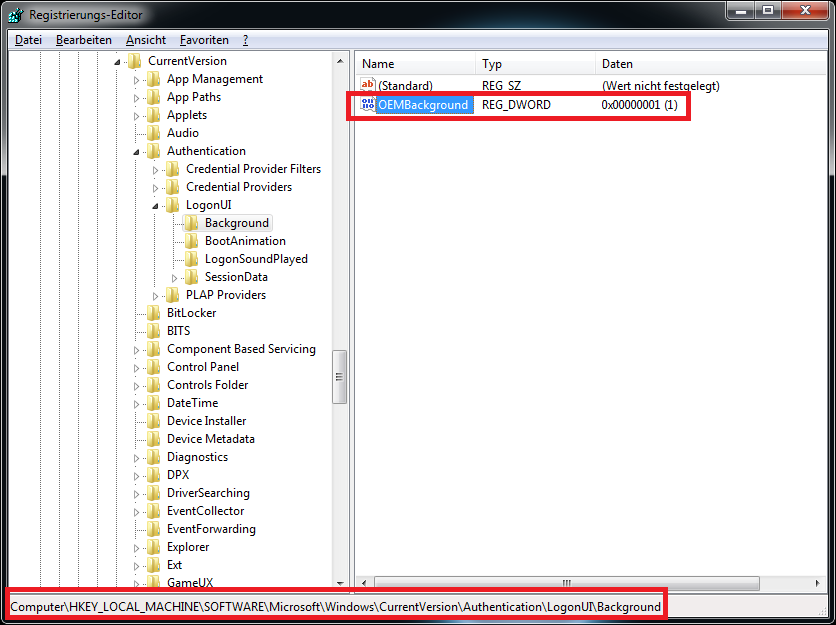Select the BootAnimation key

(x=245, y=241)
